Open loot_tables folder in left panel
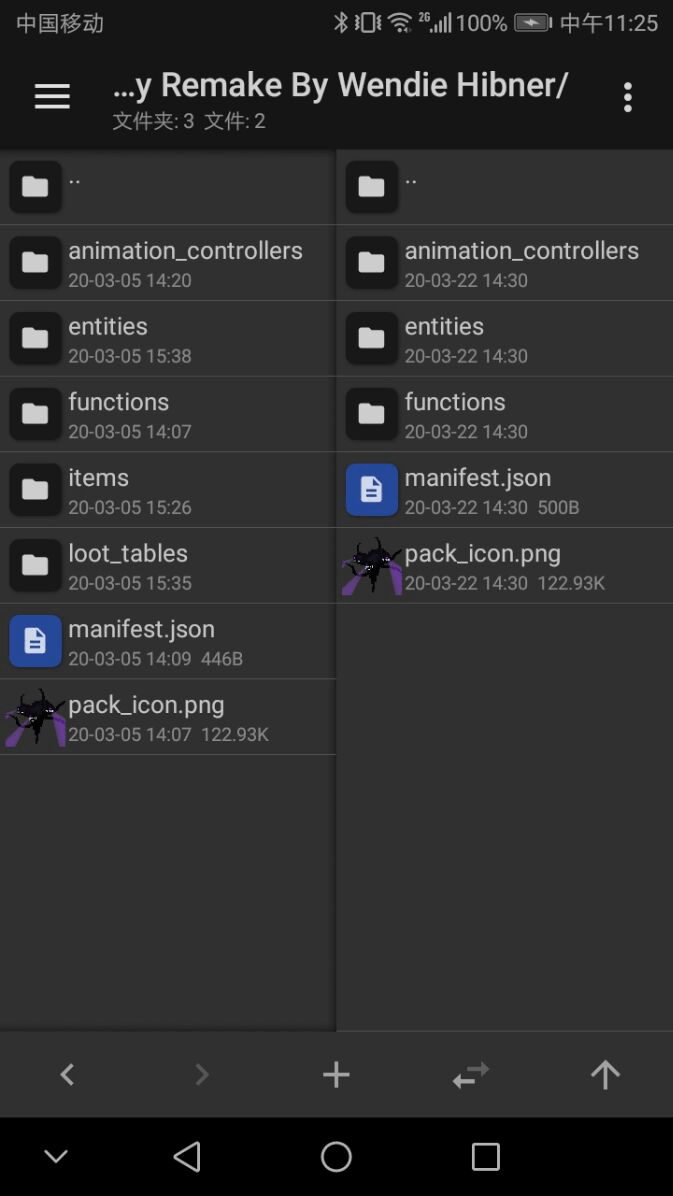 coord(168,565)
